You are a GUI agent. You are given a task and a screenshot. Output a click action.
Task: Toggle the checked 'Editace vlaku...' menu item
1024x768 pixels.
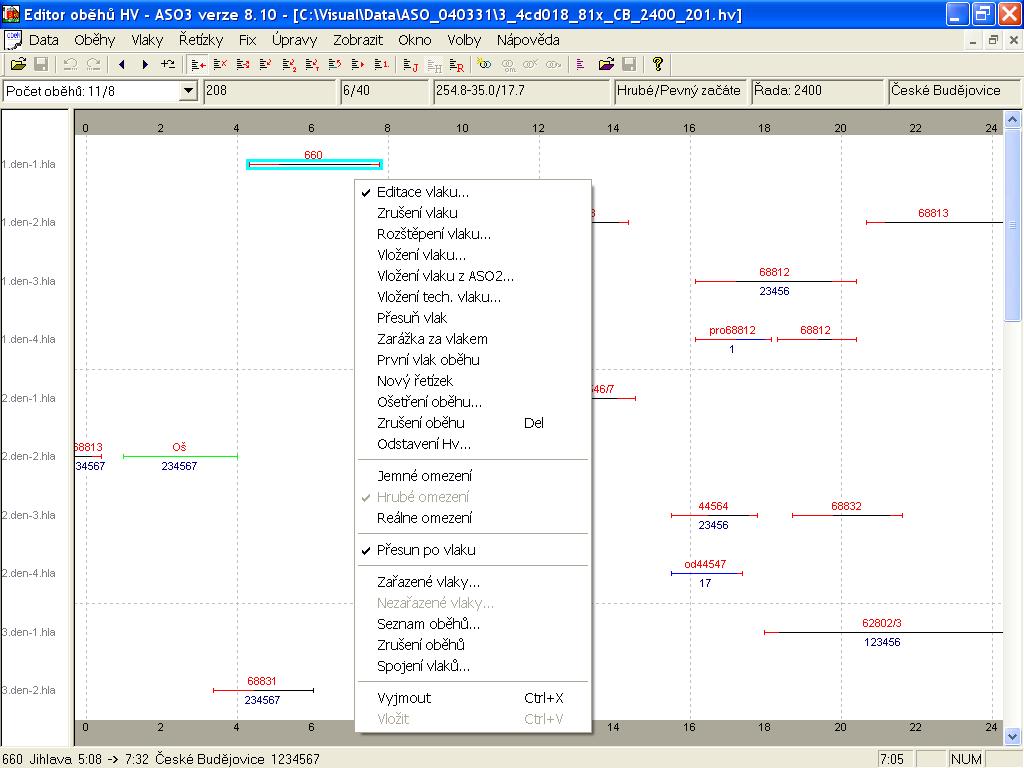click(x=473, y=192)
